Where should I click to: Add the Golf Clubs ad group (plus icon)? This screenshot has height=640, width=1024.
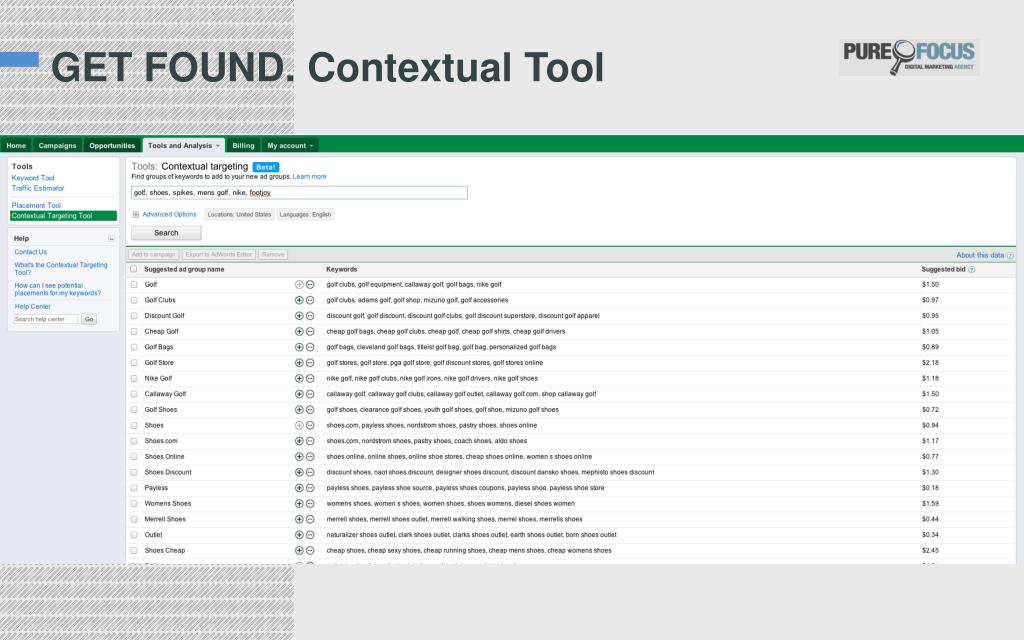[x=299, y=300]
